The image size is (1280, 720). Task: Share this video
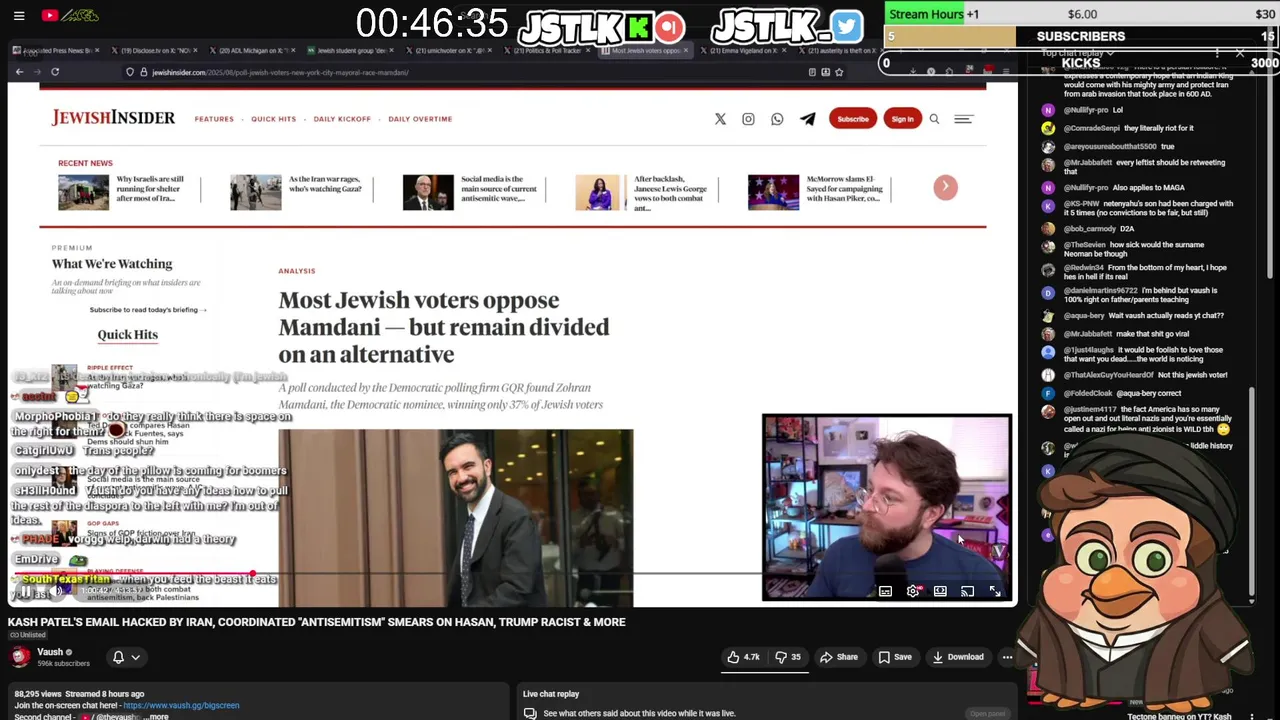point(839,657)
